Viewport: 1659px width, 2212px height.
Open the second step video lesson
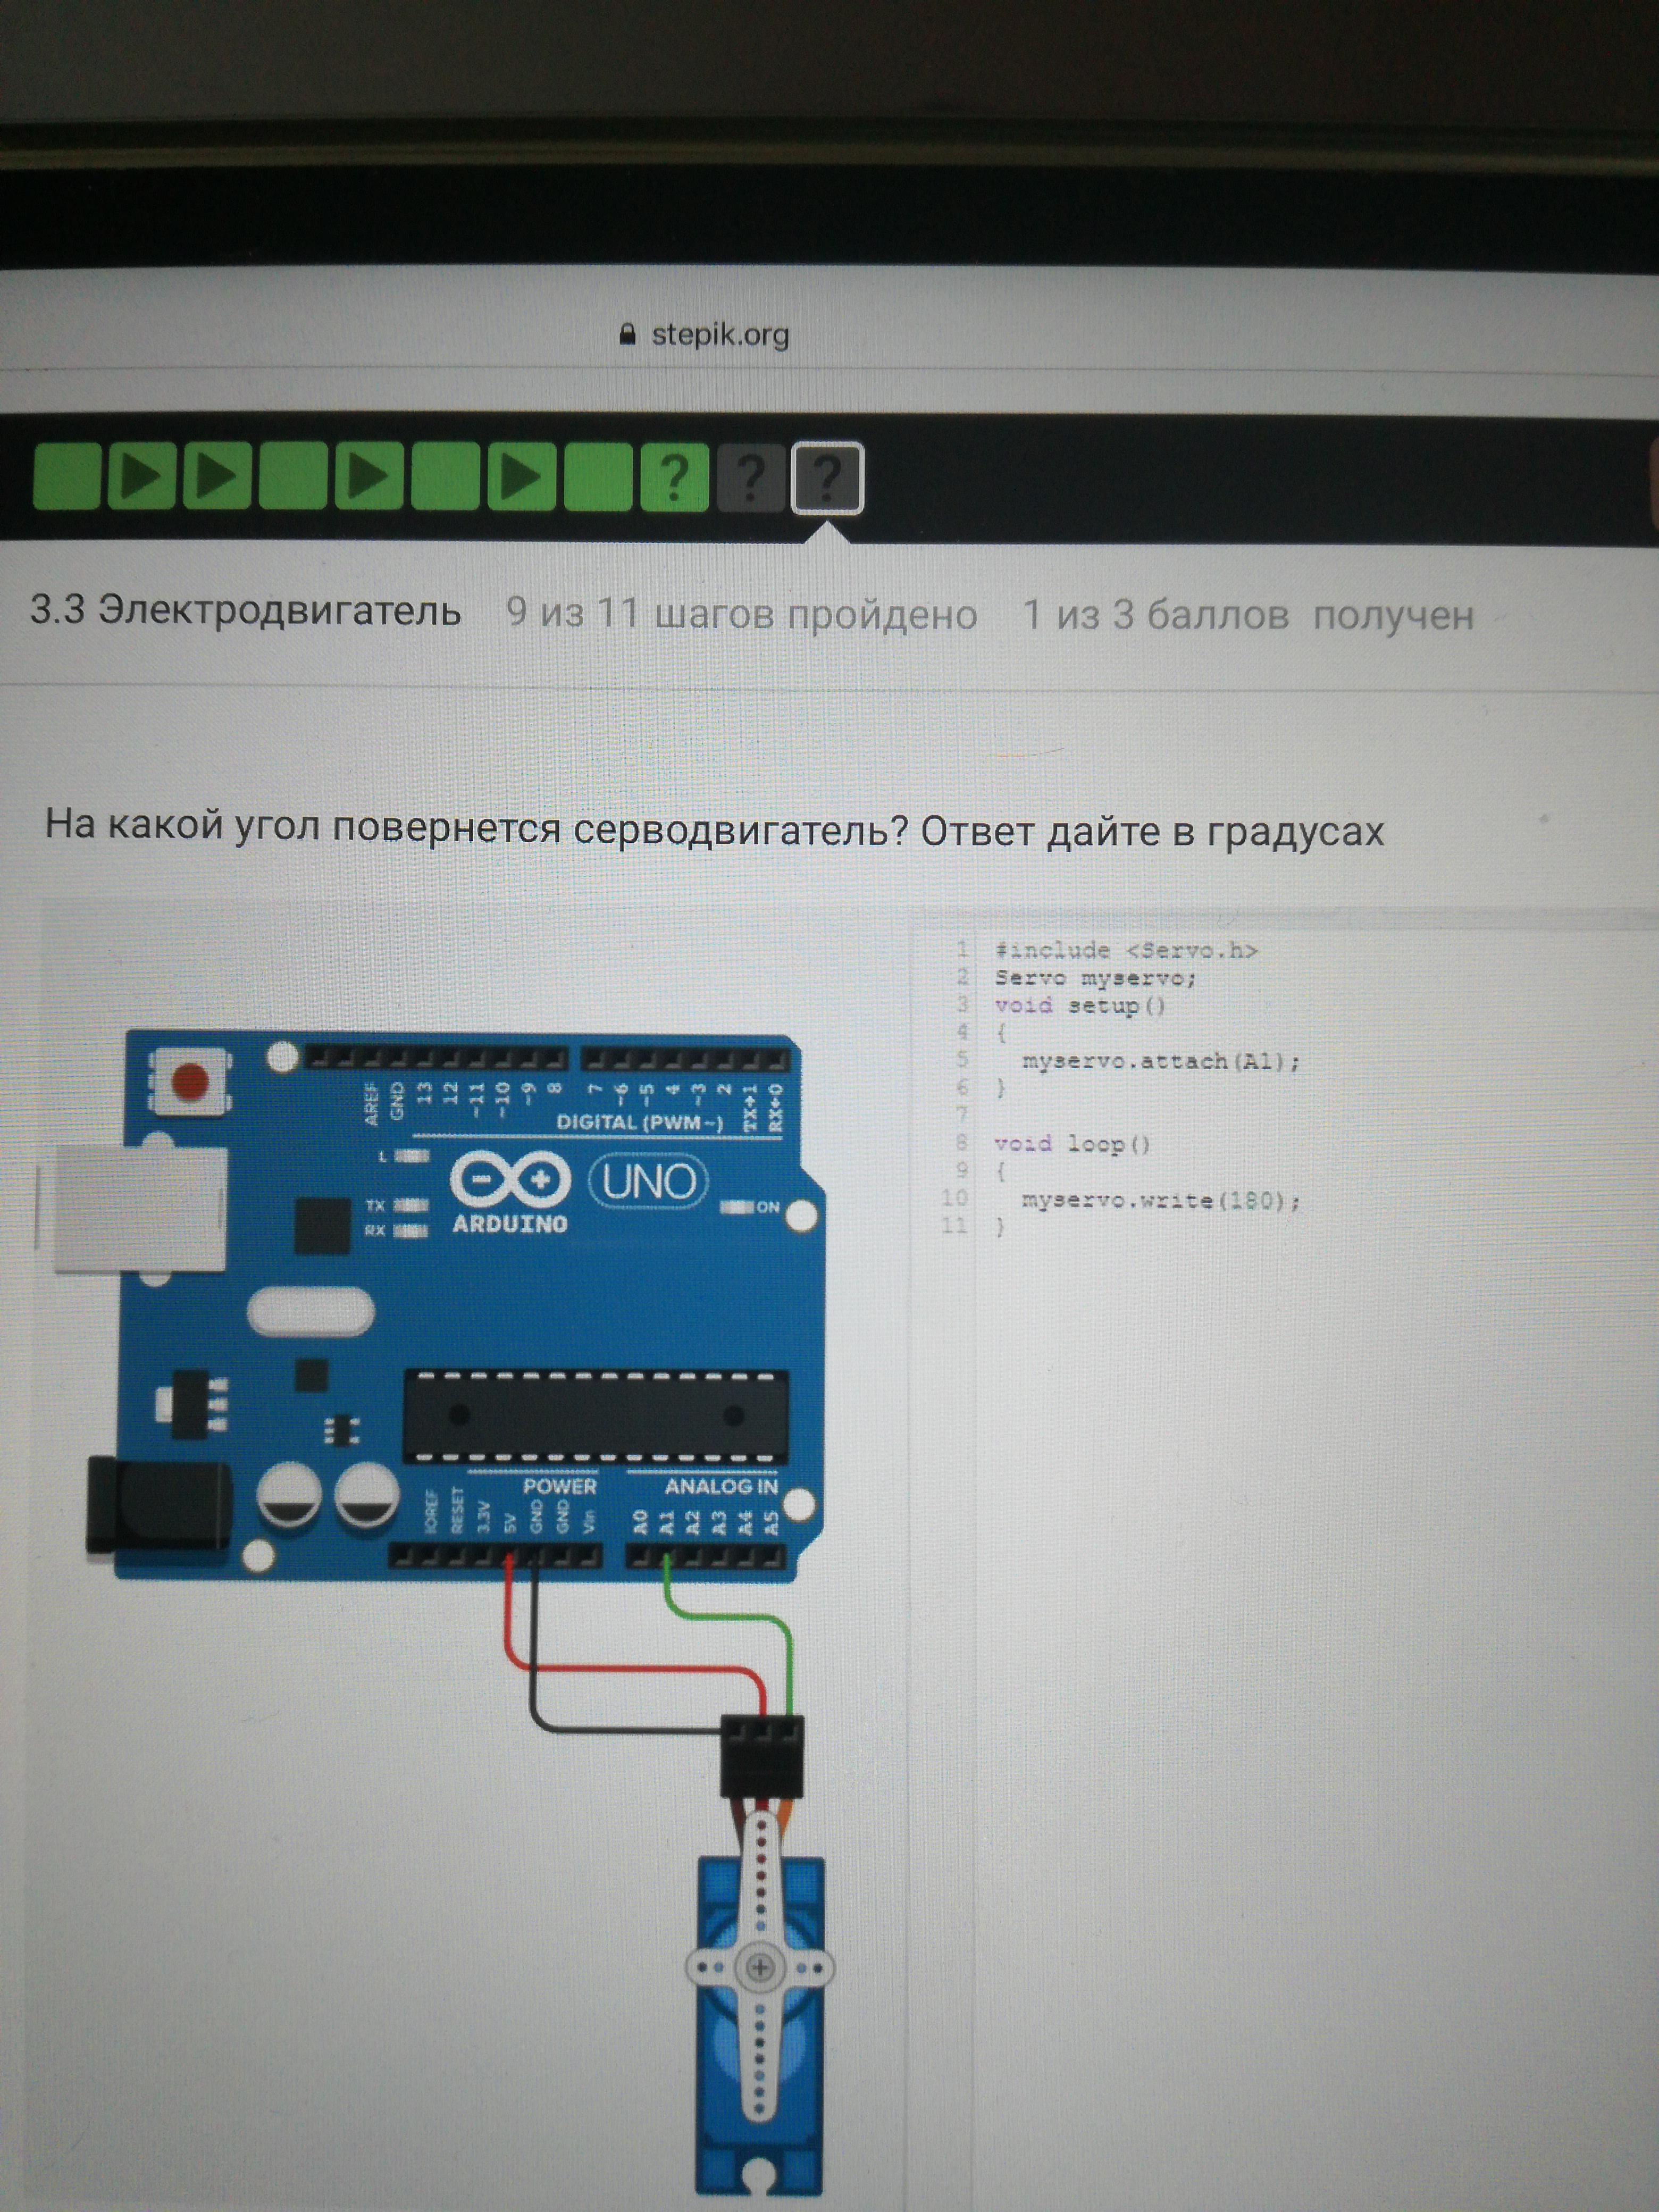(x=142, y=477)
